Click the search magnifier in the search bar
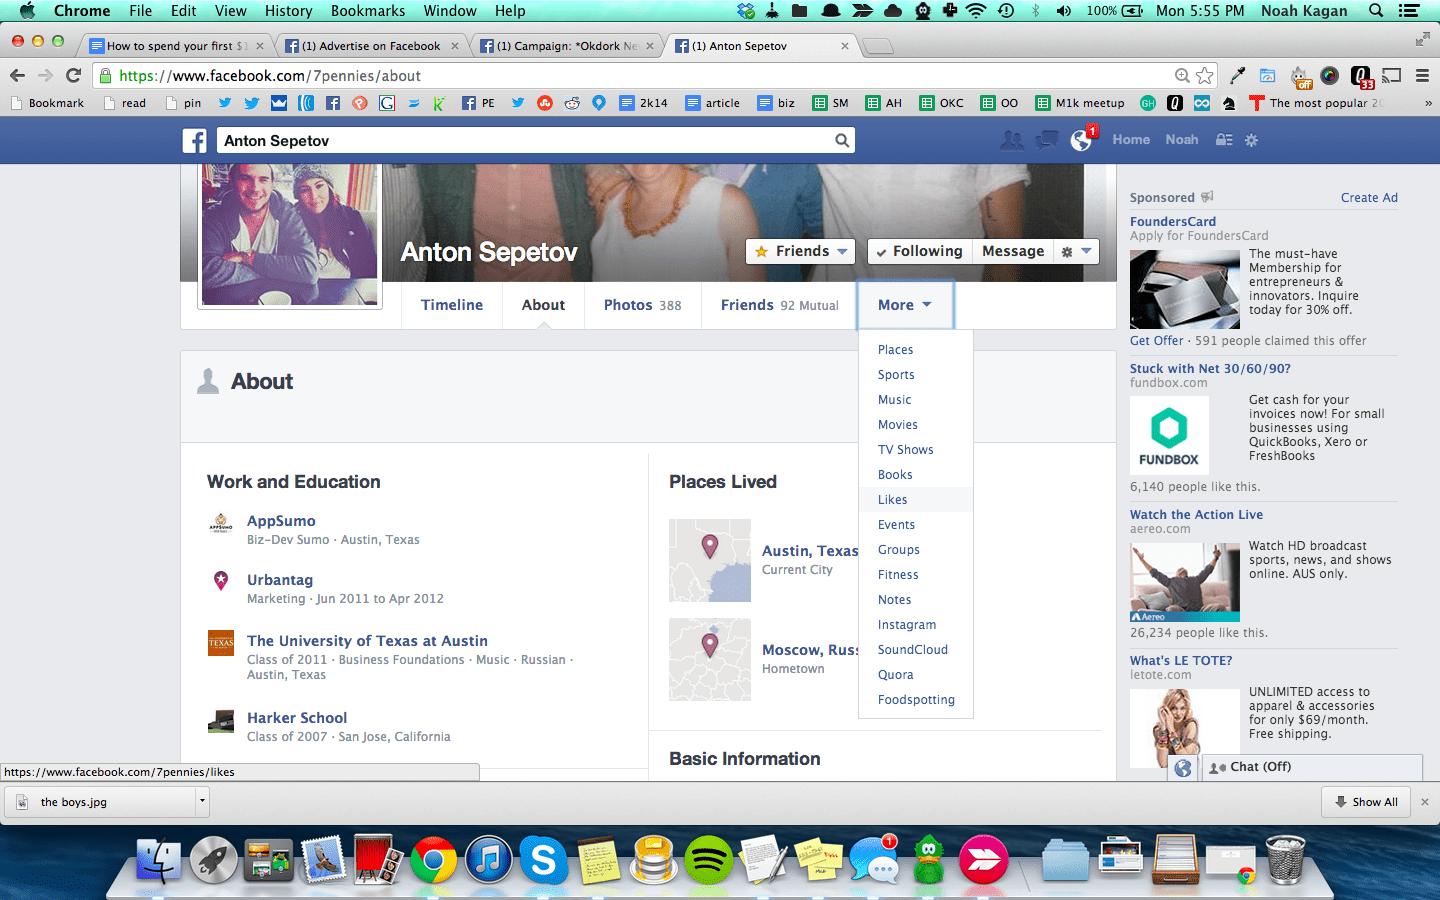Image resolution: width=1440 pixels, height=900 pixels. [x=841, y=140]
